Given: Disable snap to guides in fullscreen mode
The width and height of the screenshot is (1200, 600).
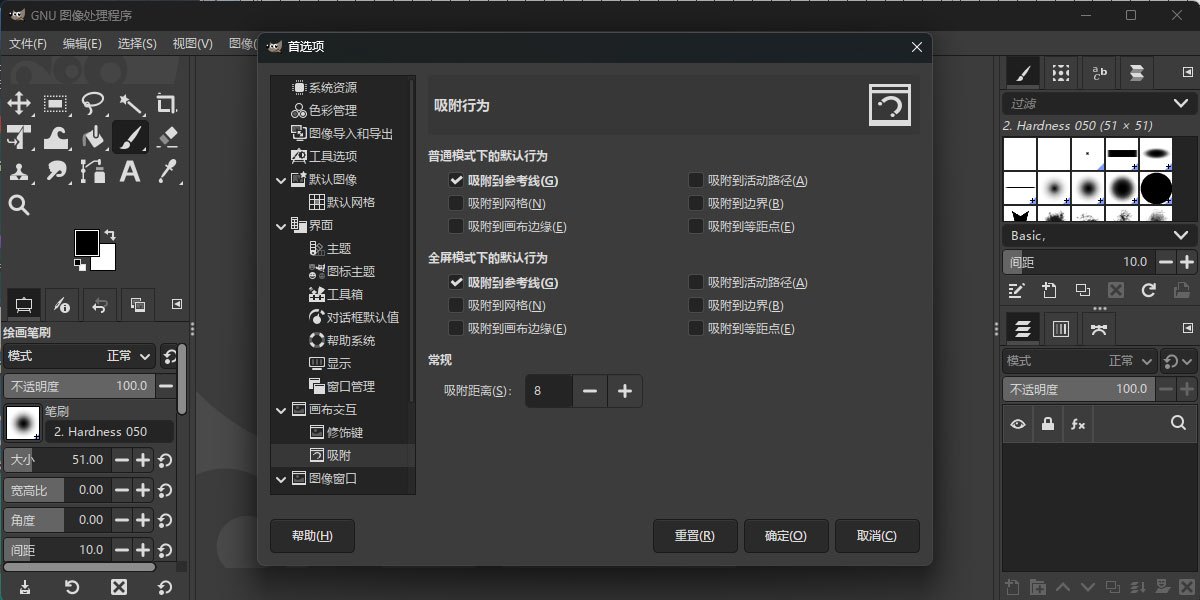Looking at the screenshot, I should point(456,282).
